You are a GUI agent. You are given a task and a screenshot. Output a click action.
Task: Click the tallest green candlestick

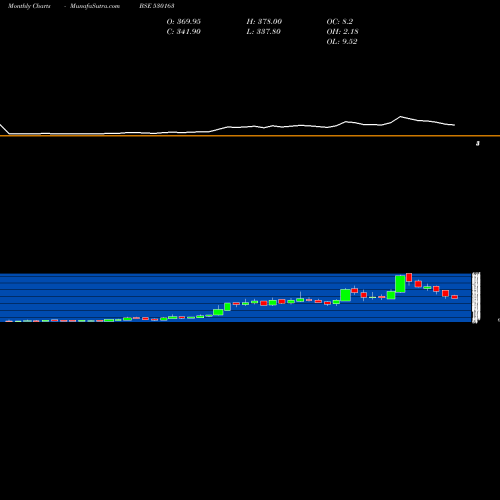pos(400,284)
